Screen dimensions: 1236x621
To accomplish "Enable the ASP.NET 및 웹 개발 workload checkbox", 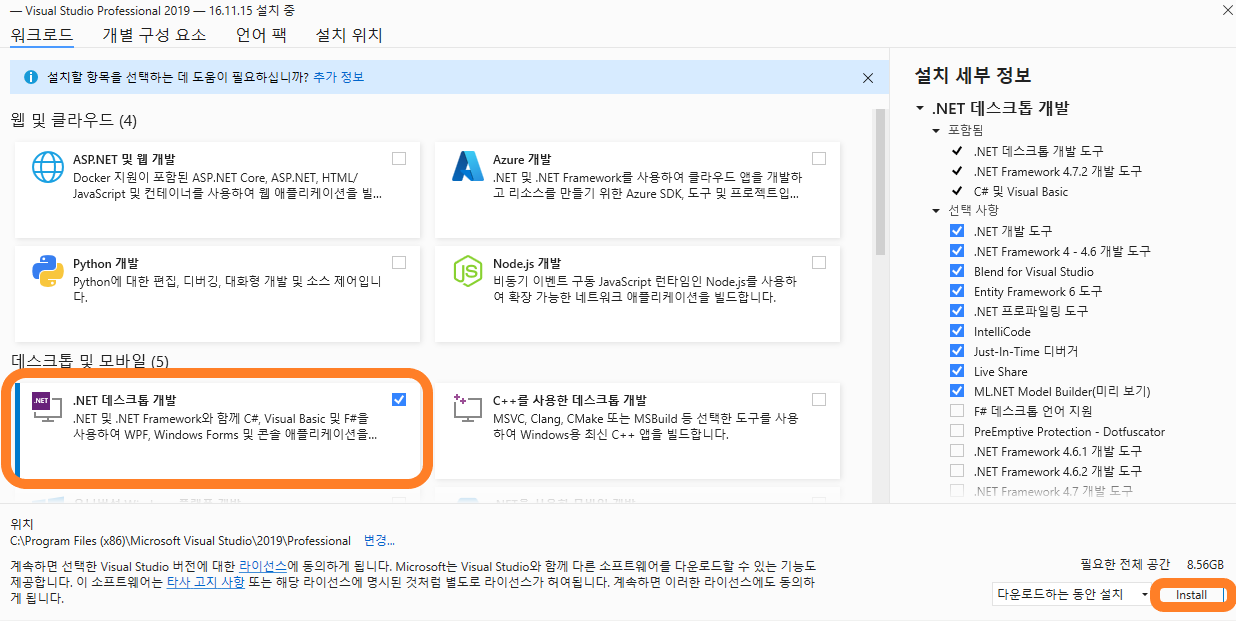I will click(x=400, y=158).
